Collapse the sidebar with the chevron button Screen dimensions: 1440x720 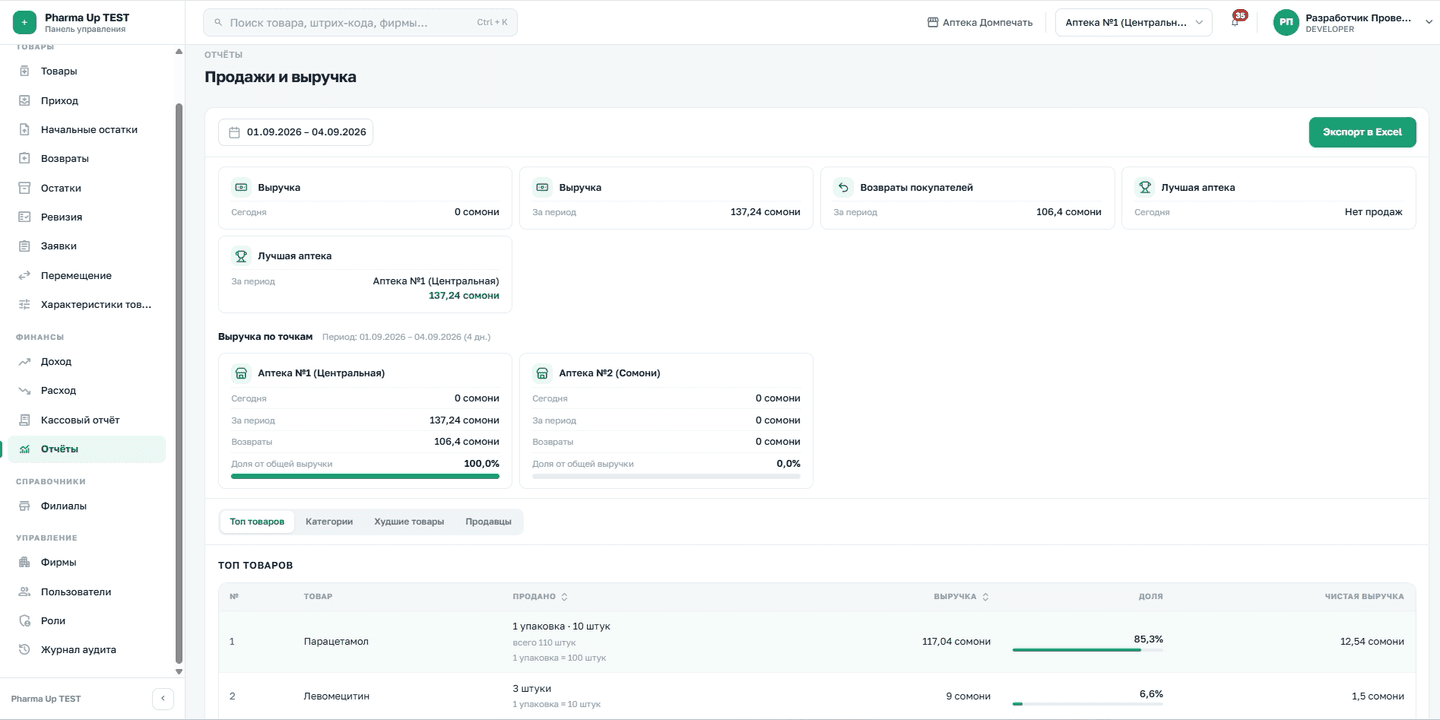163,699
